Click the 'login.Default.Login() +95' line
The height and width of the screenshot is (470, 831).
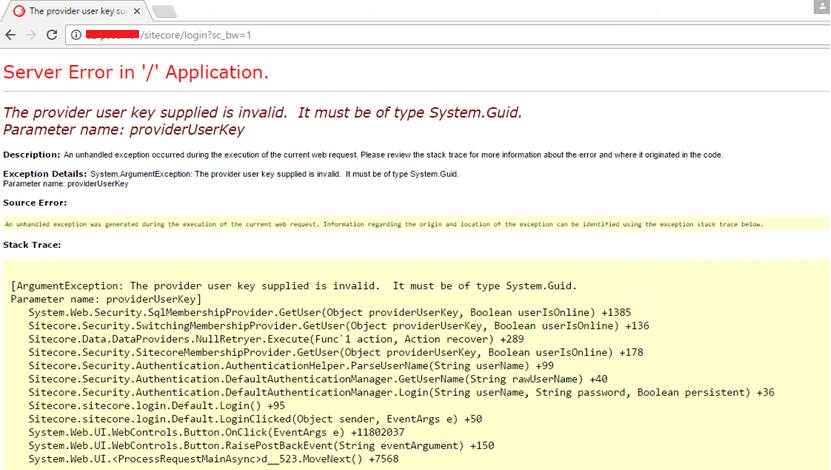(x=157, y=406)
